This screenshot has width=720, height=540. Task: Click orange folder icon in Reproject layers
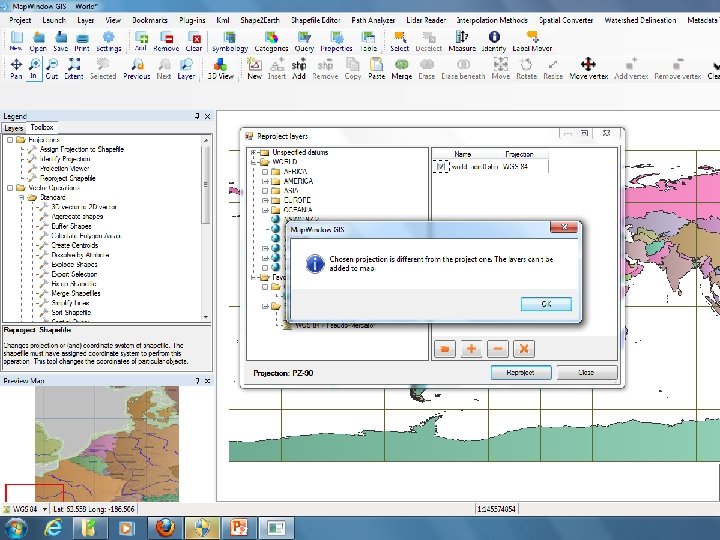(x=444, y=349)
